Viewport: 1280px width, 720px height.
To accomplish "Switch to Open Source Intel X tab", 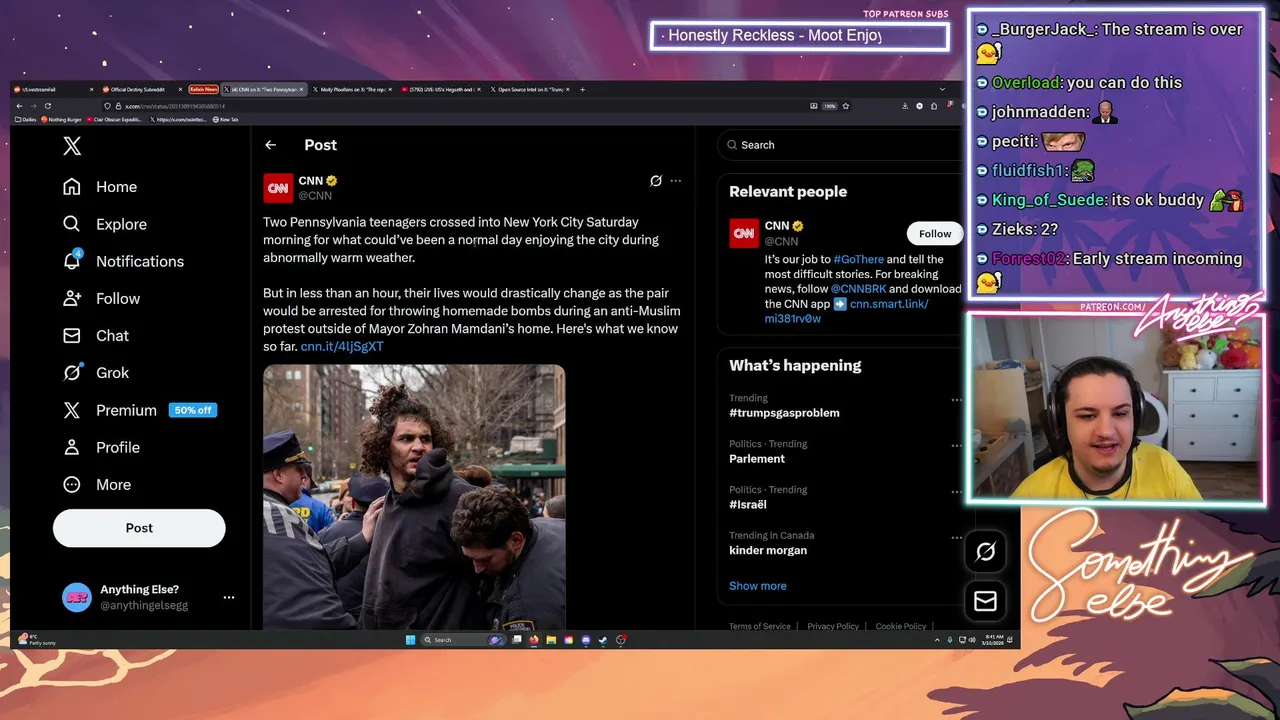I will [x=530, y=89].
